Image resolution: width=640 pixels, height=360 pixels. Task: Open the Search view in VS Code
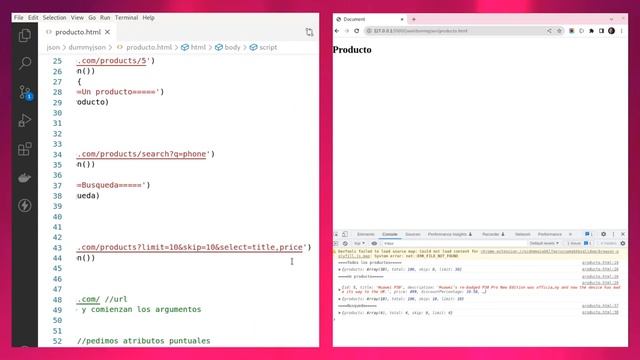pyautogui.click(x=24, y=63)
